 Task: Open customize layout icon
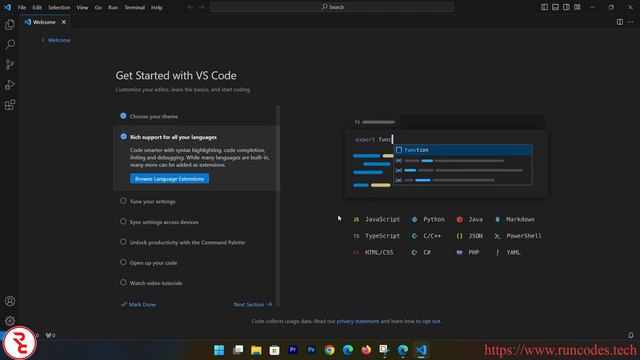(x=577, y=7)
